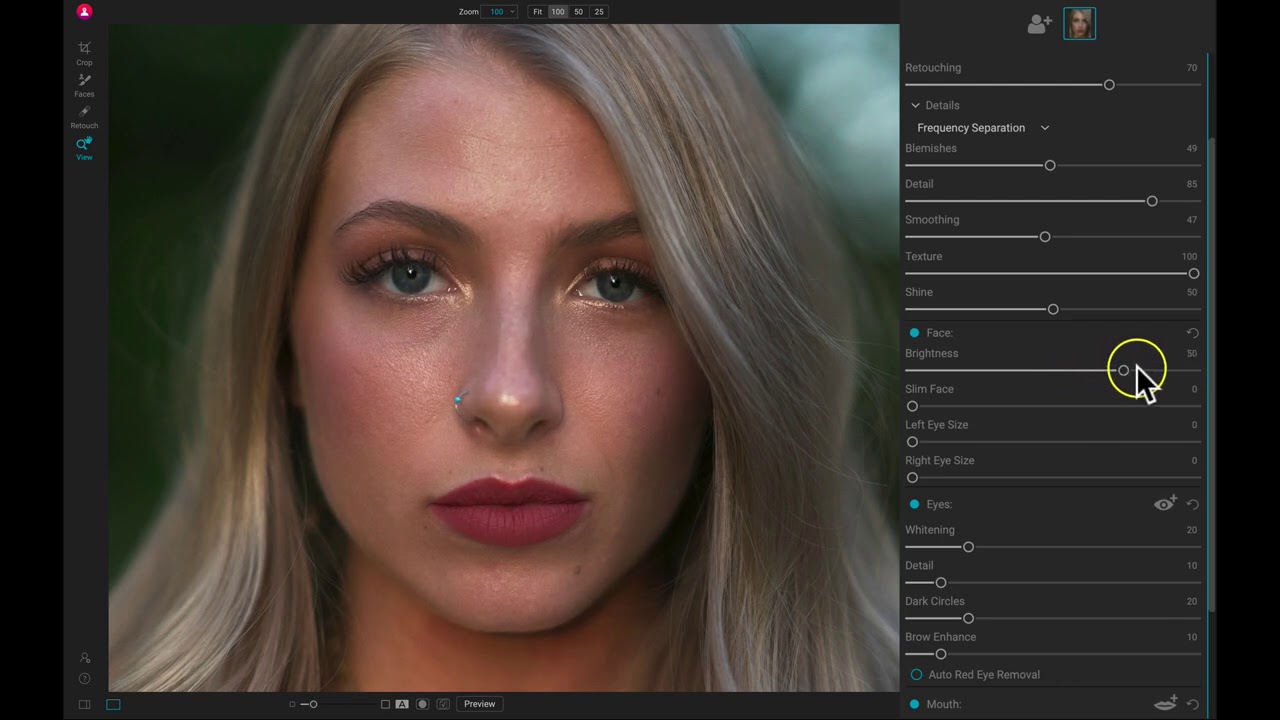This screenshot has height=720, width=1280.
Task: Click the eye mask icon in Eyes section
Action: pyautogui.click(x=1165, y=504)
